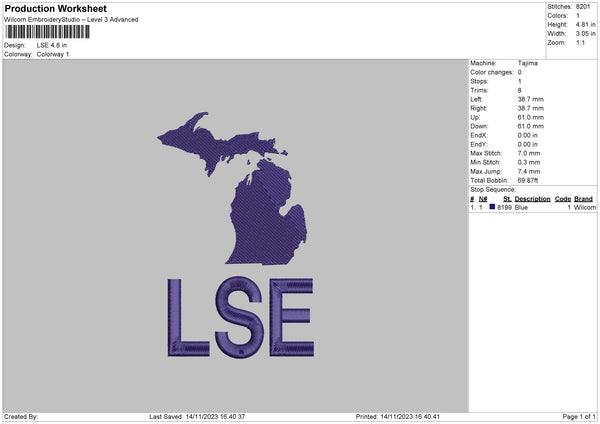Viewport: 600px width, 424px height.
Task: Click the Down value 61.0 mm
Action: [530, 126]
